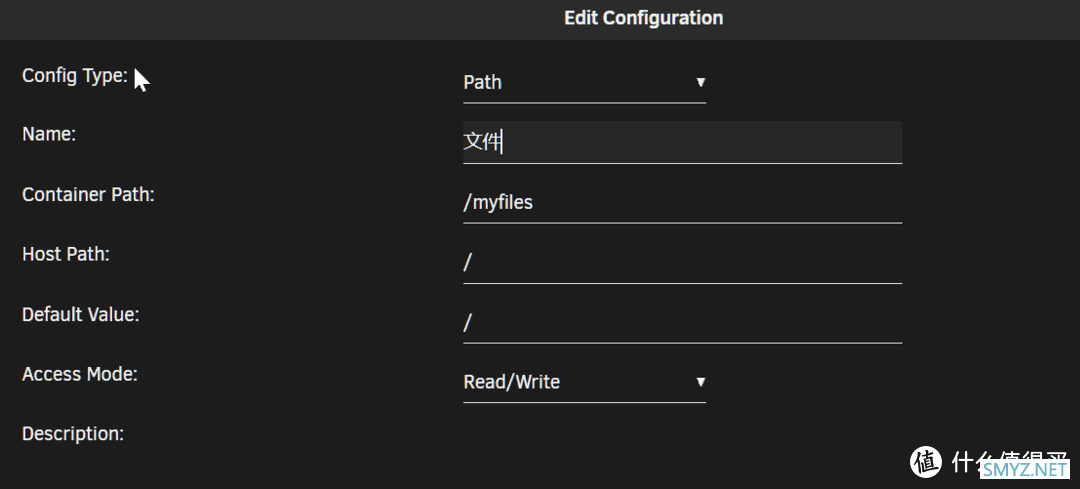Click the Config Type label
The width and height of the screenshot is (1080, 489).
coord(75,76)
